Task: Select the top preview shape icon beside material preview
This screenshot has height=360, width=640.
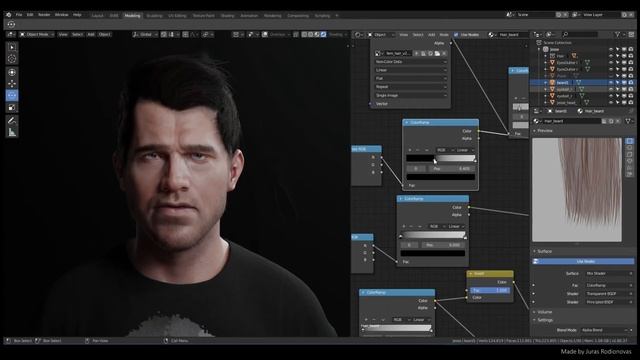Action: click(x=629, y=141)
